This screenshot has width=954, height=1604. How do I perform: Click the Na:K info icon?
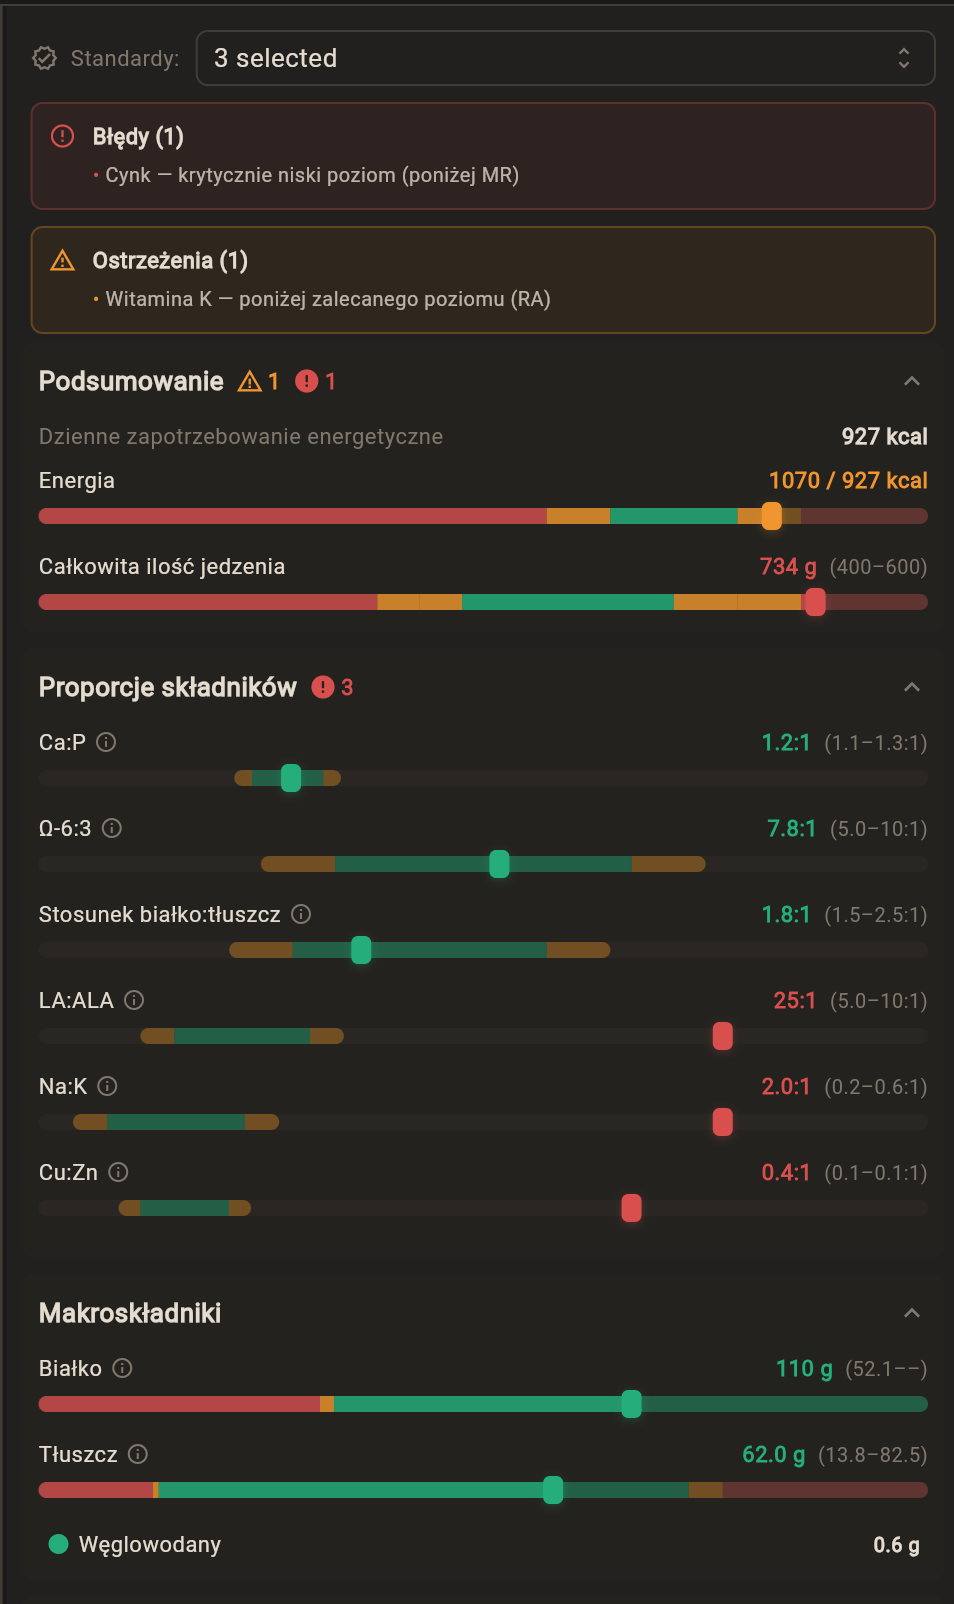coord(107,1086)
